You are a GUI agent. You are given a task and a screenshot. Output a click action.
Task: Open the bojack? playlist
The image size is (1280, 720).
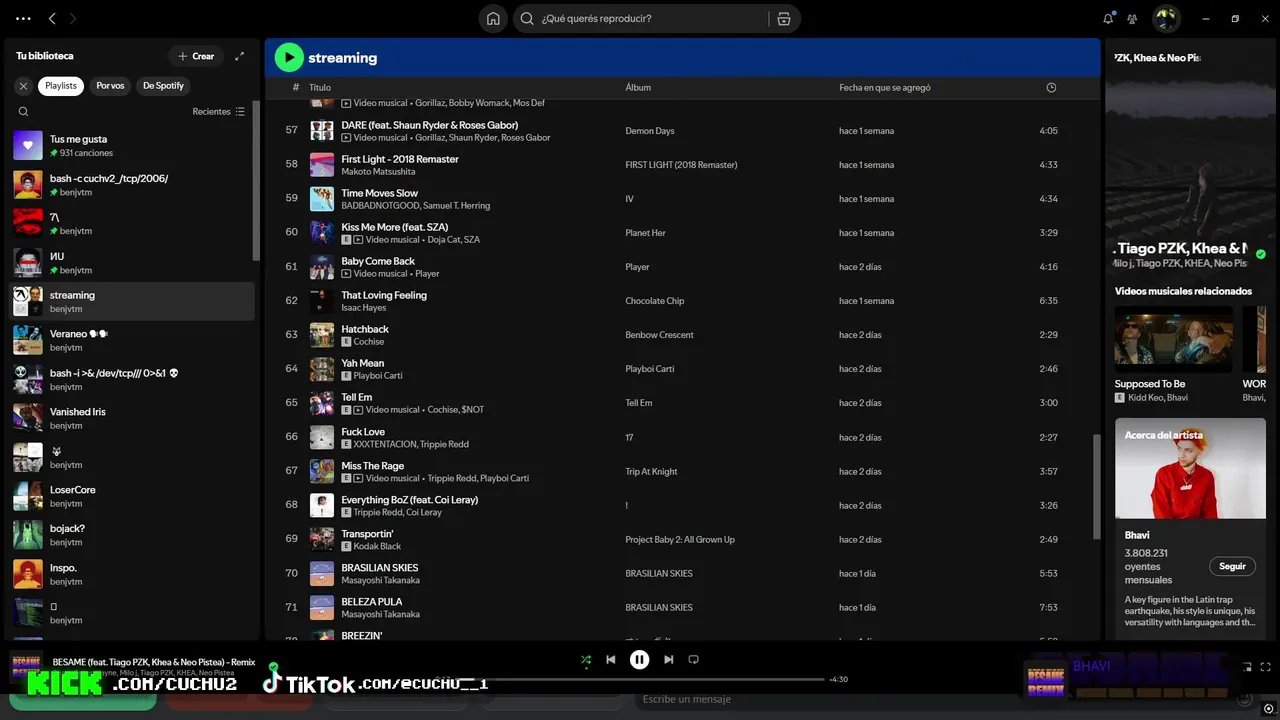(x=132, y=535)
